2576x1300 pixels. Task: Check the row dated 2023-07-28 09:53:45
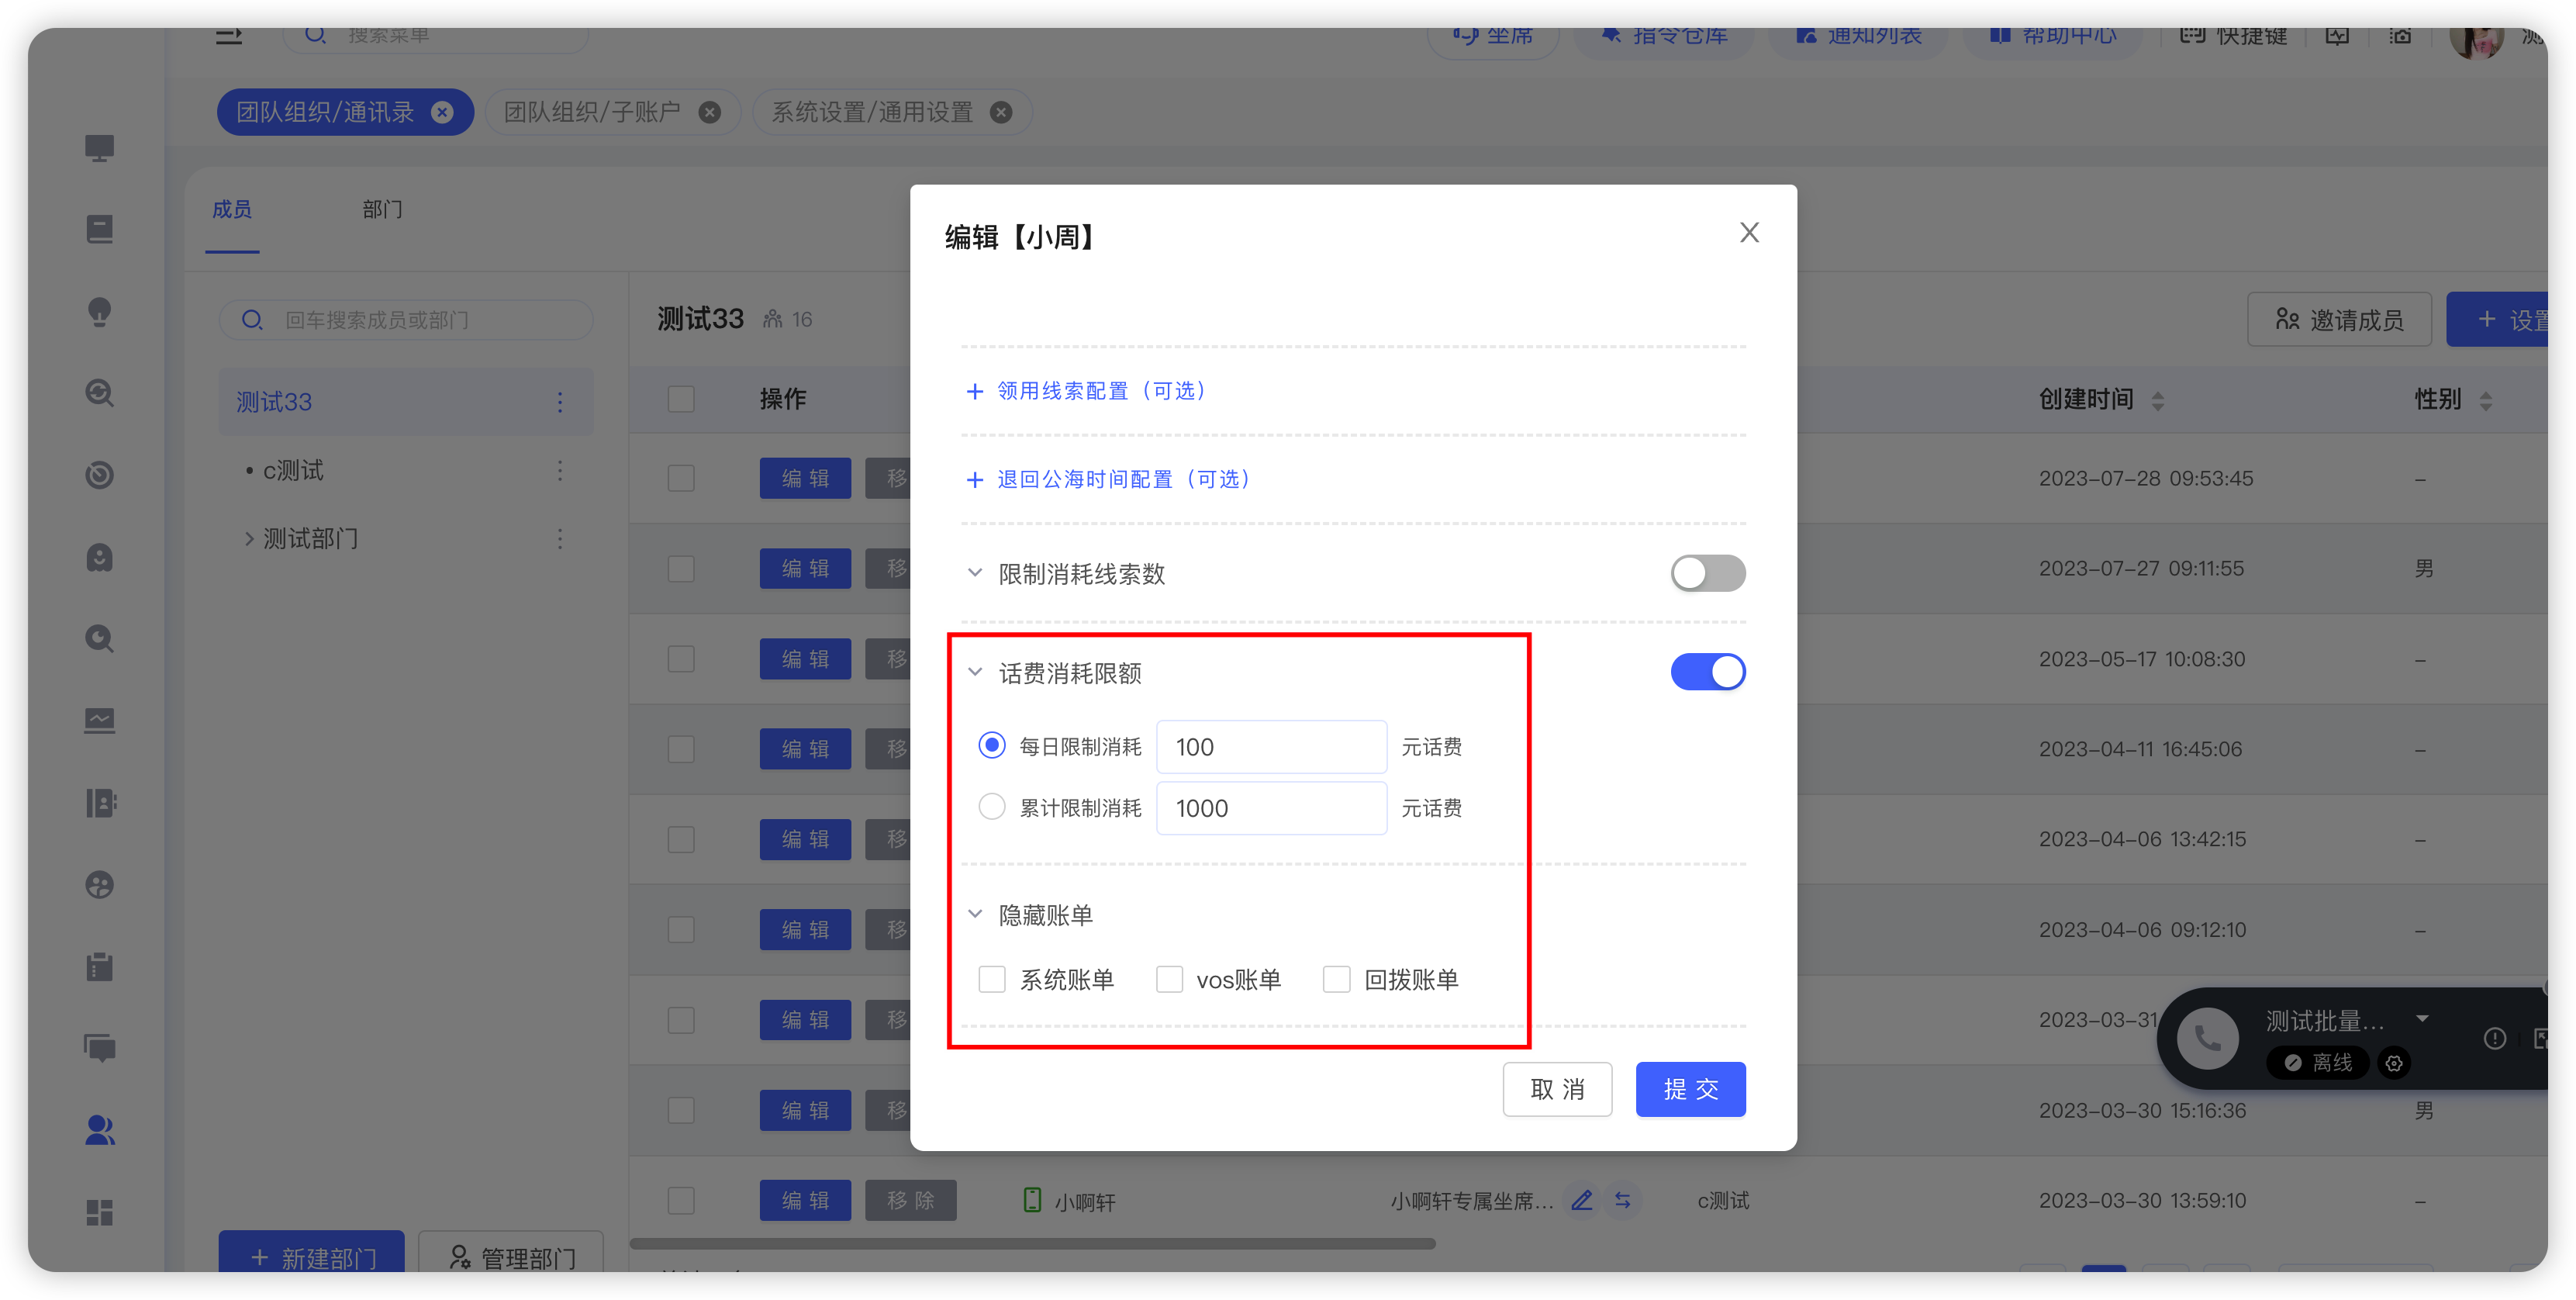tap(681, 478)
